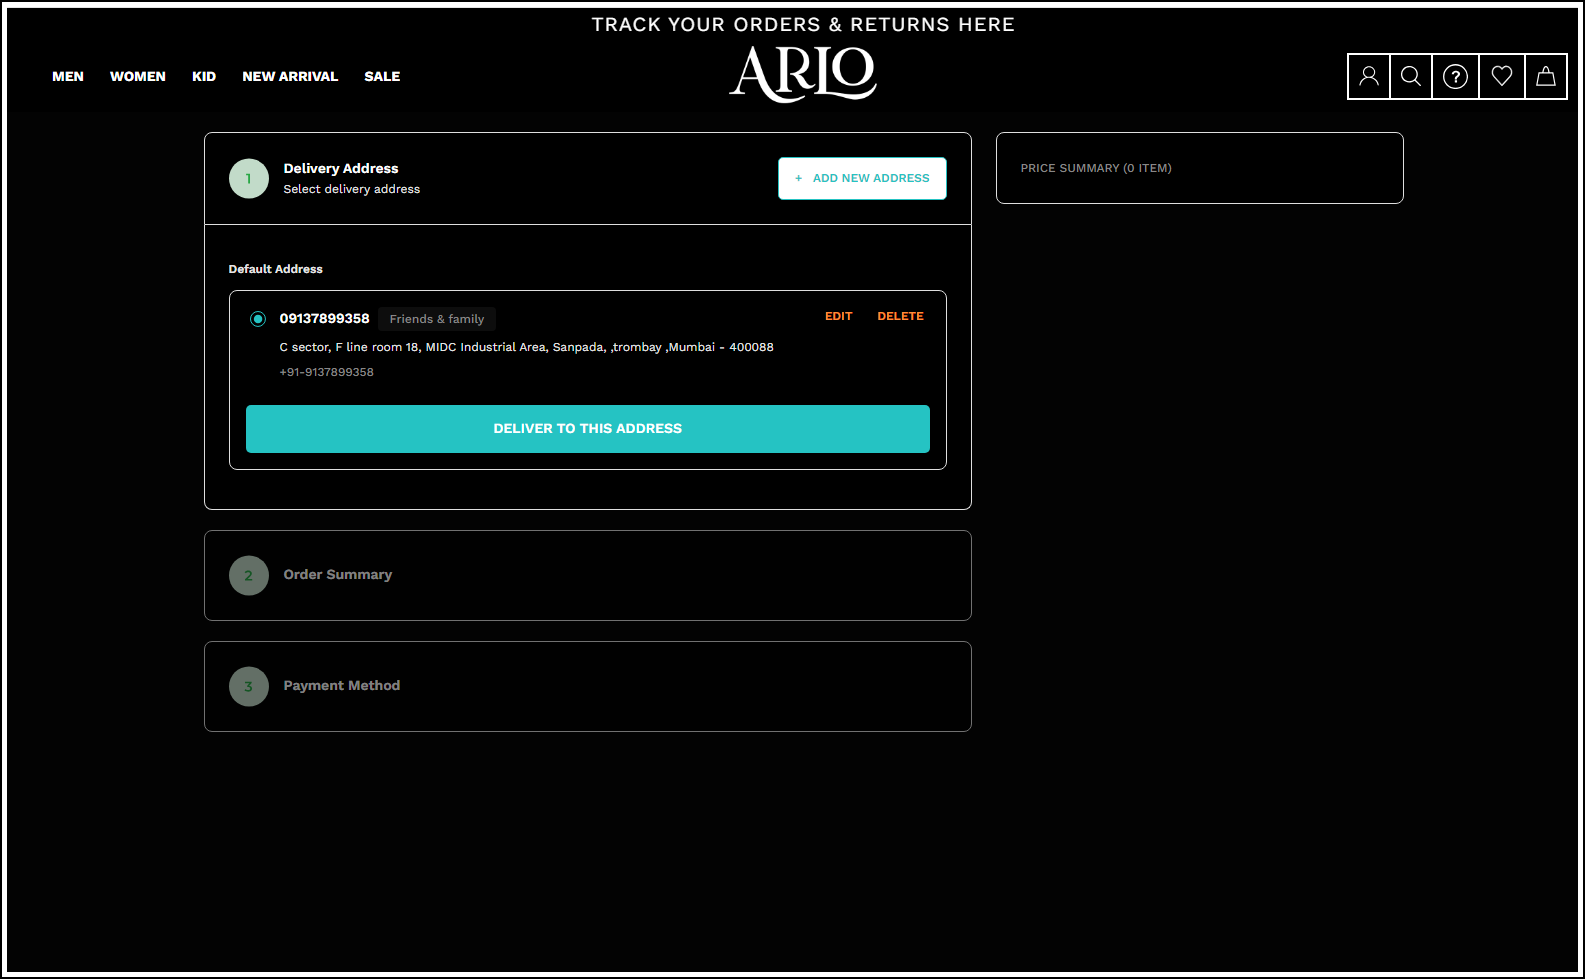Open the MEN menu
This screenshot has height=979, width=1585.
pyautogui.click(x=68, y=77)
